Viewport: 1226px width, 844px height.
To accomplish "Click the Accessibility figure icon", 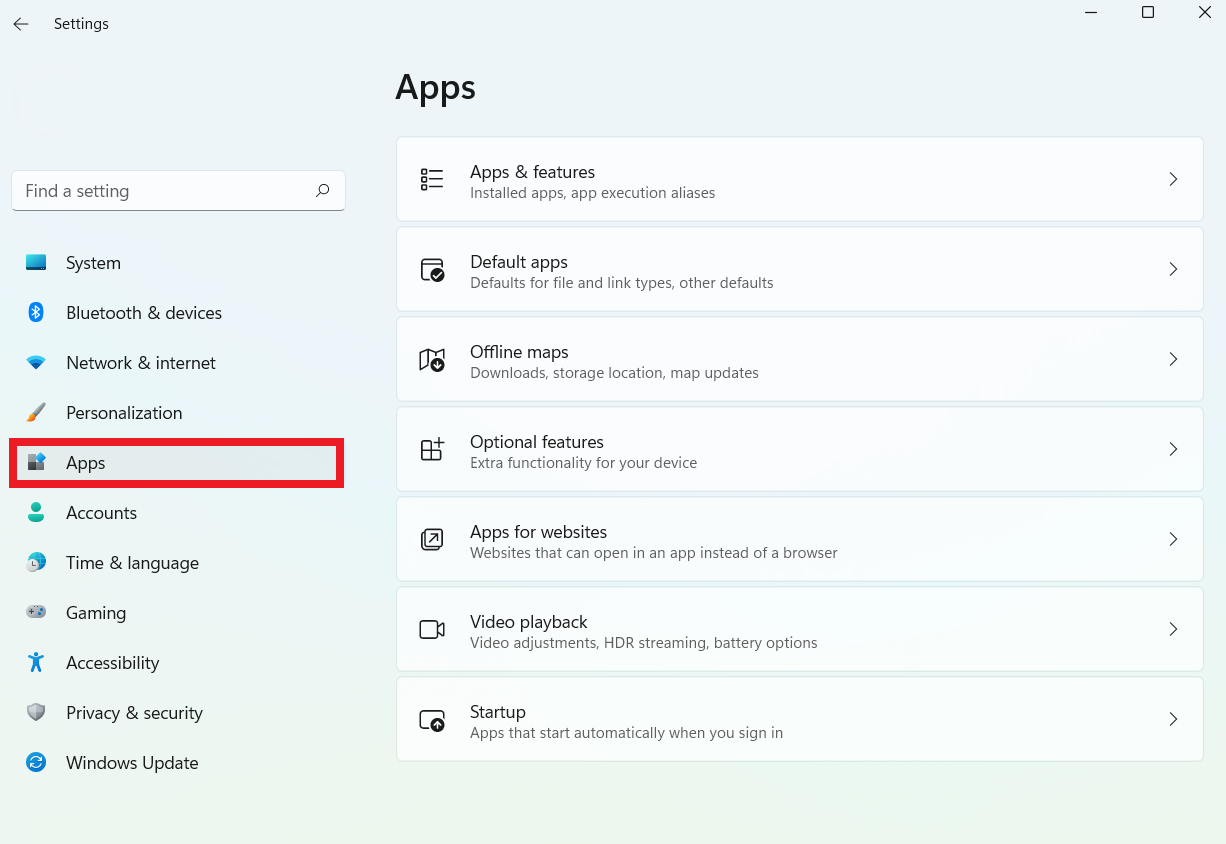I will coord(36,662).
